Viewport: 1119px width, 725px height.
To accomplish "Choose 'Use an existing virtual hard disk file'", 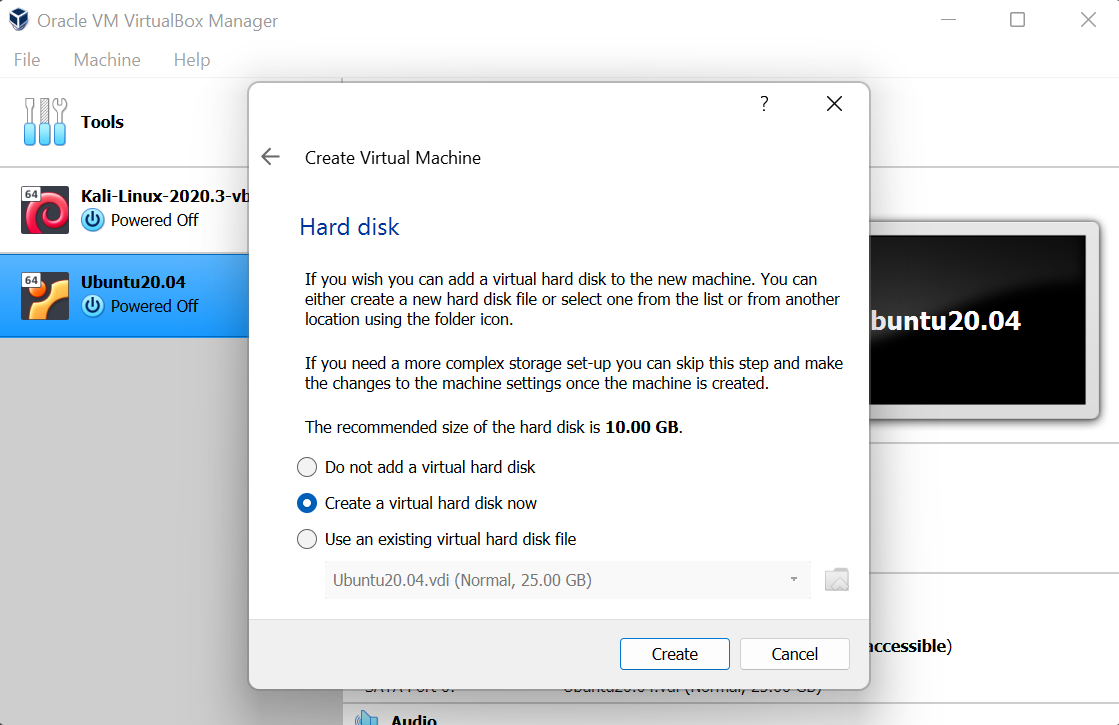I will tap(307, 539).
